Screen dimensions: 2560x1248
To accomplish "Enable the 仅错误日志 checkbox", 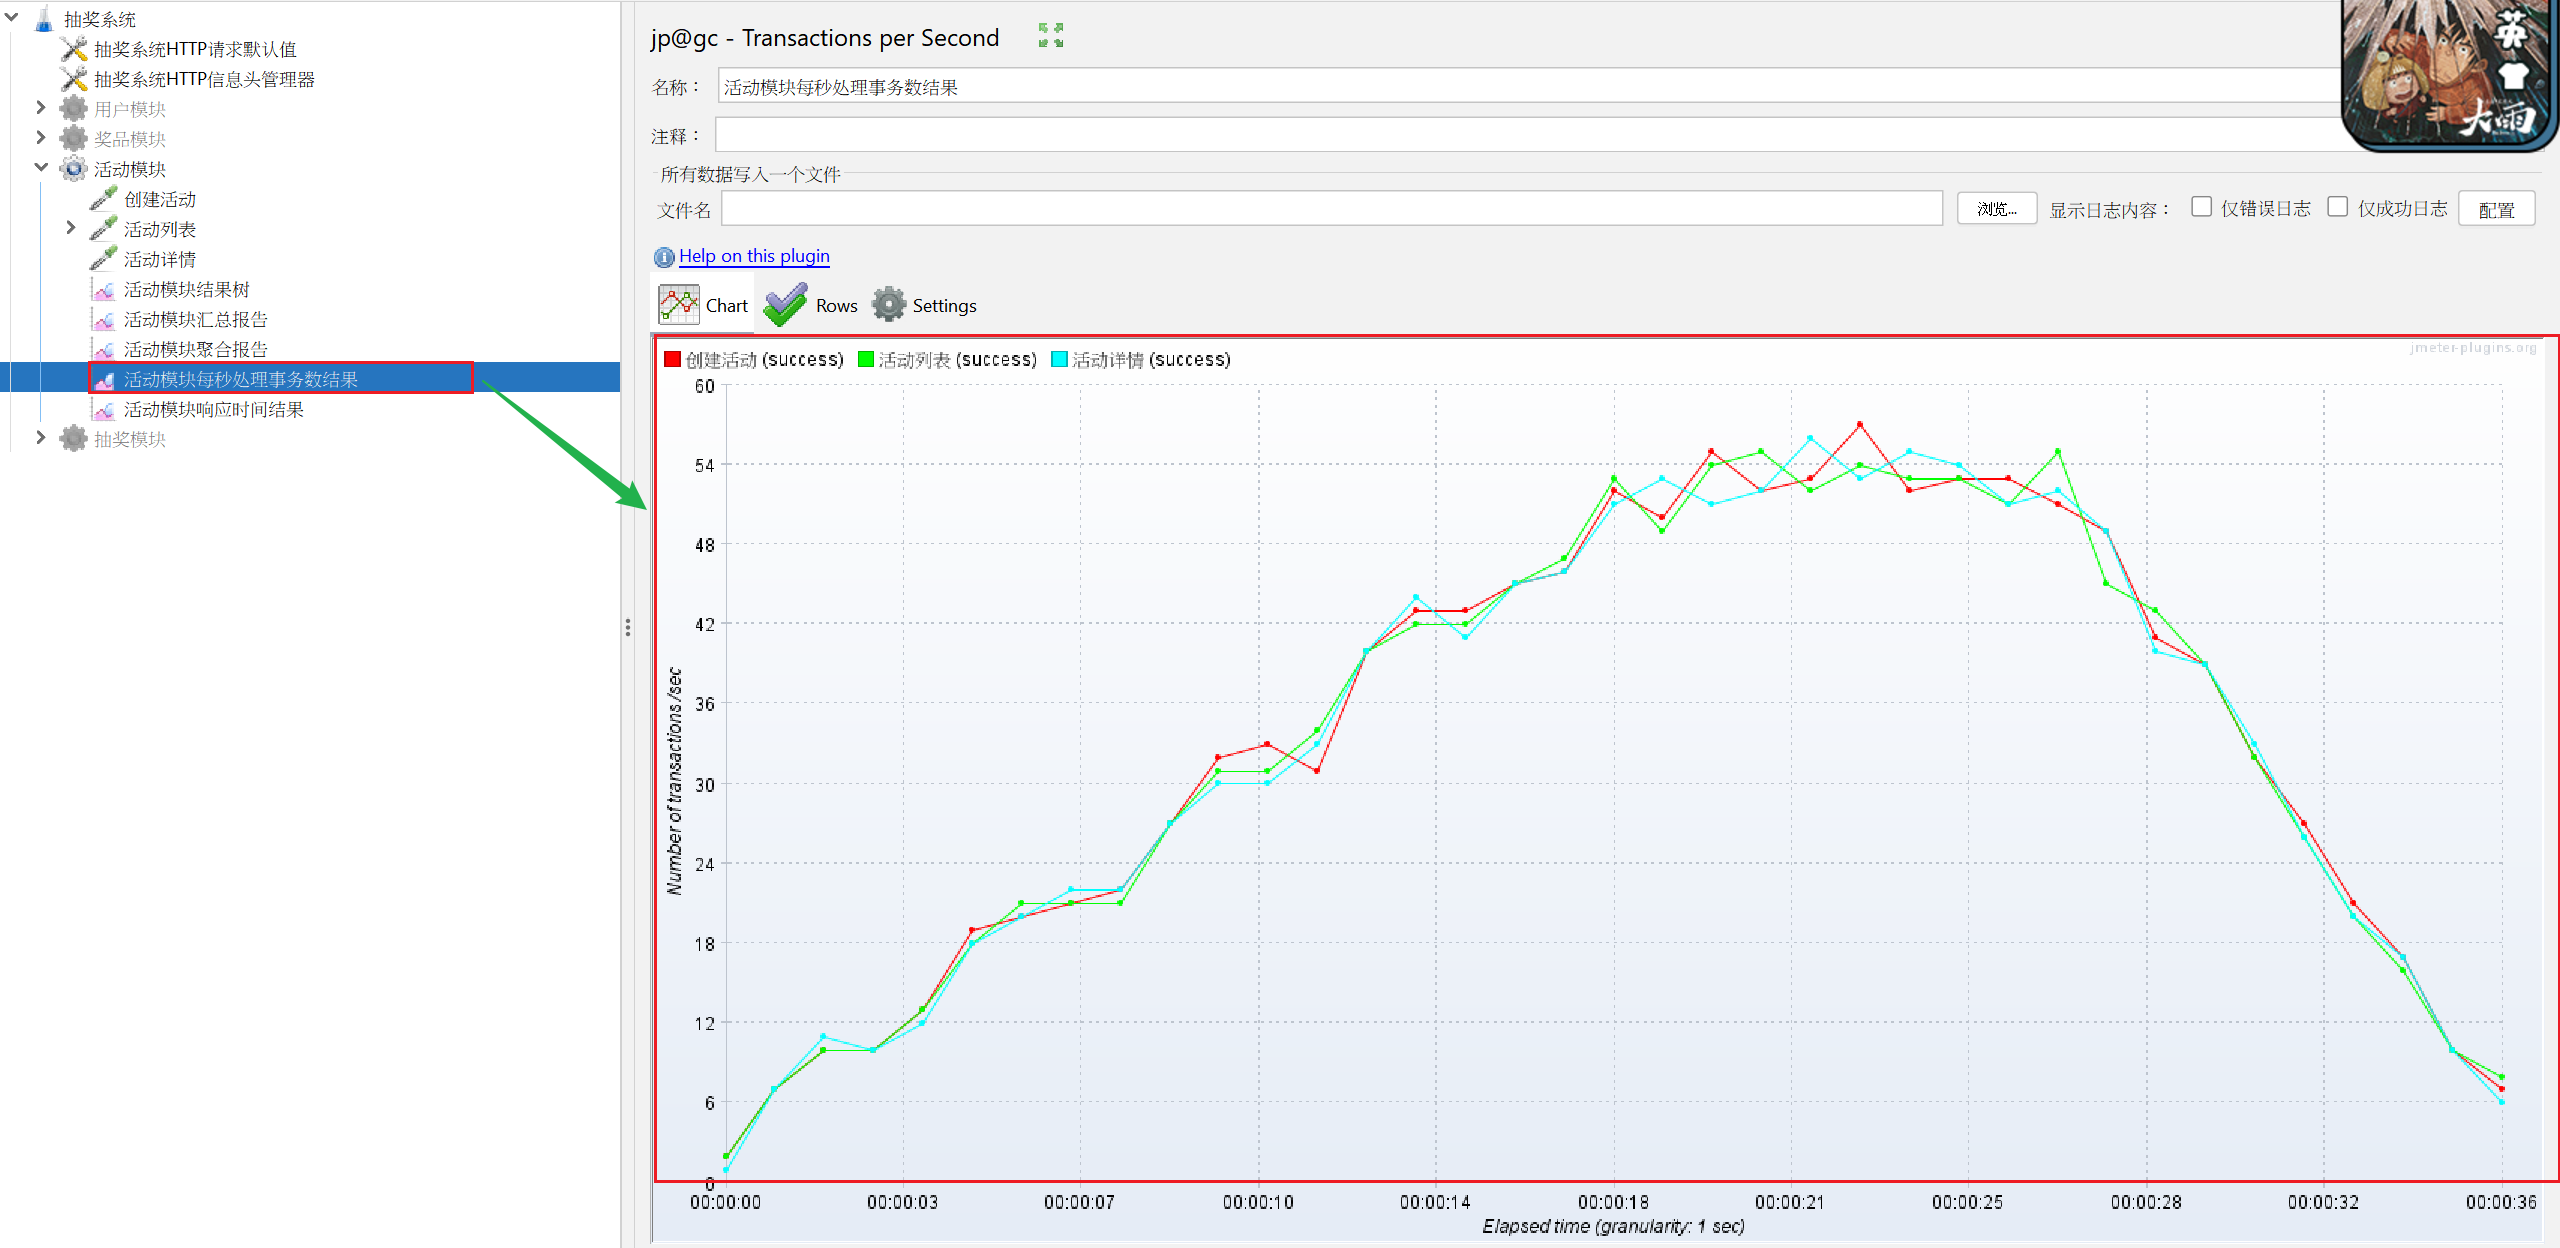I will (2201, 207).
